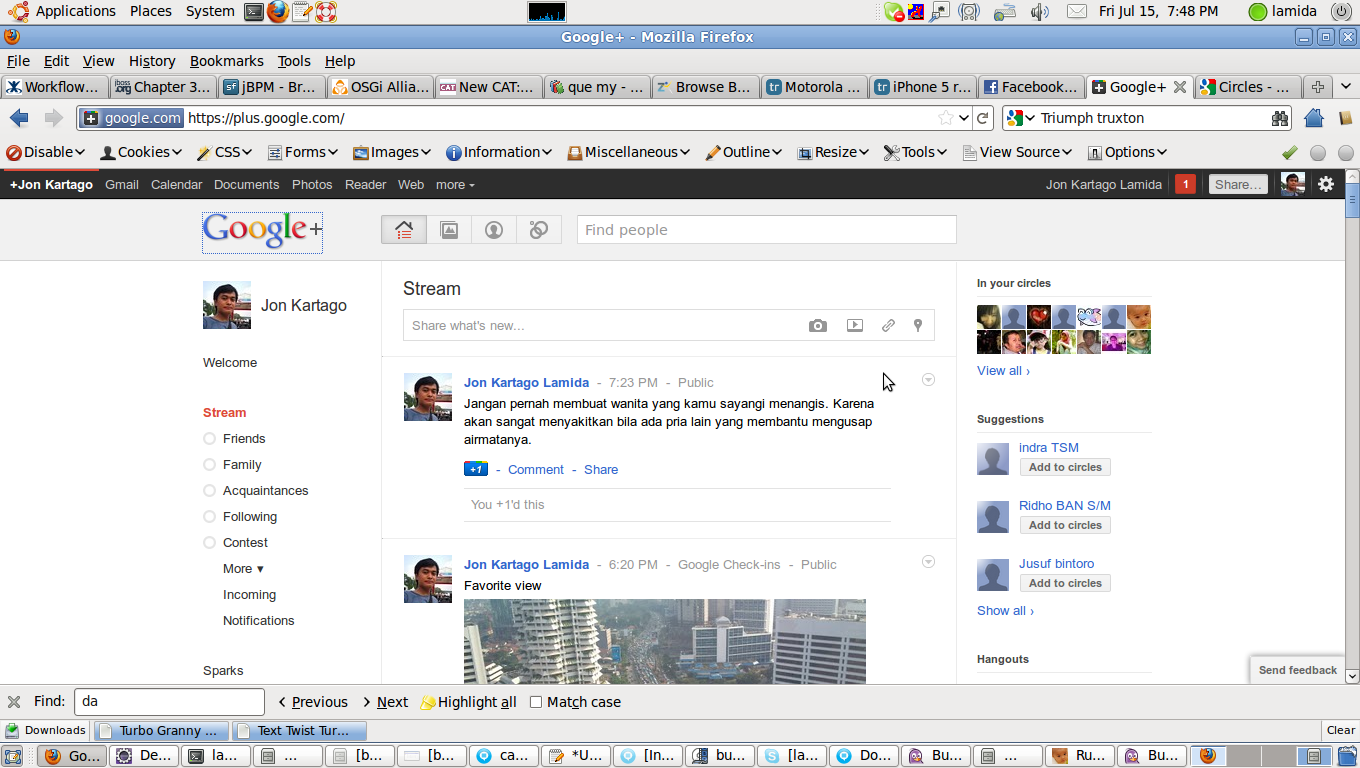Switch to the iPhone 5 tab
This screenshot has width=1360, height=768.
point(922,87)
